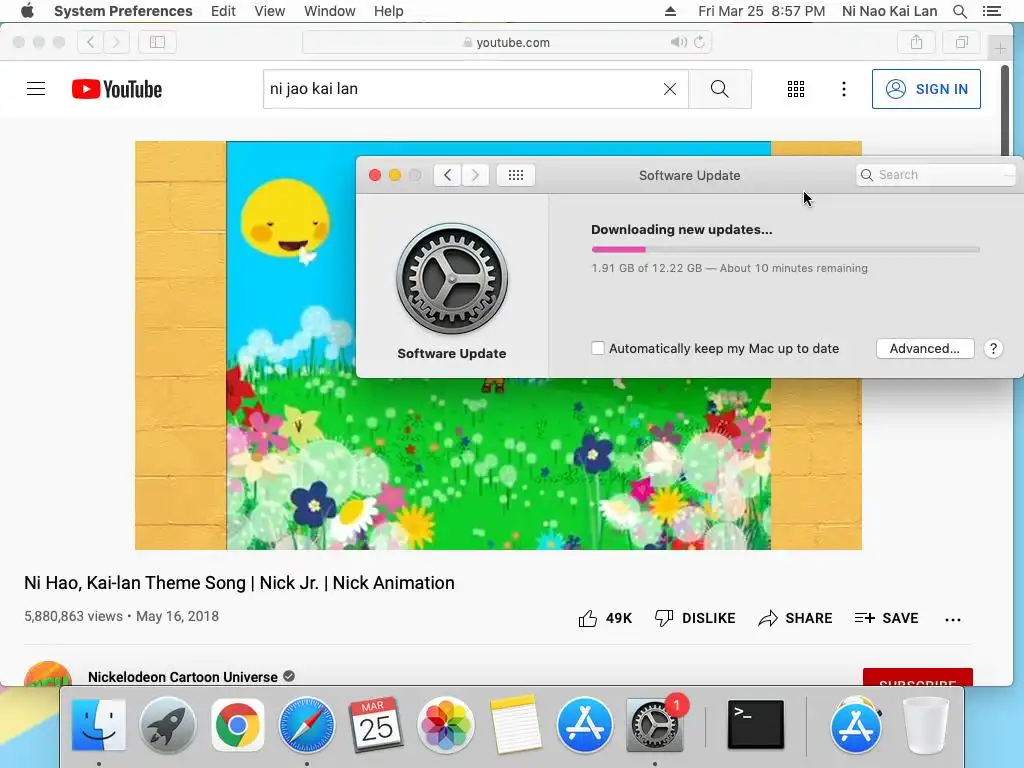
Task: Run YouTube search with magnifier button
Action: point(720,89)
